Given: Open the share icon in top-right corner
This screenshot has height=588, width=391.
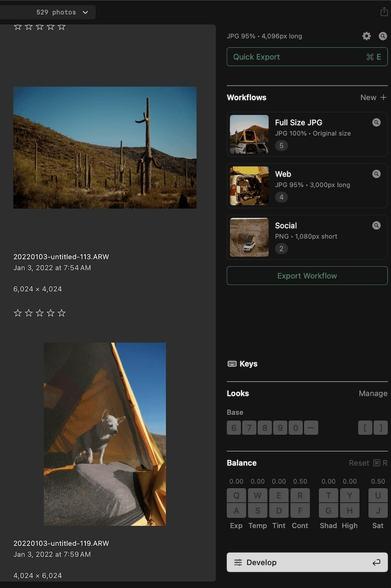Looking at the screenshot, I should coord(384,12).
